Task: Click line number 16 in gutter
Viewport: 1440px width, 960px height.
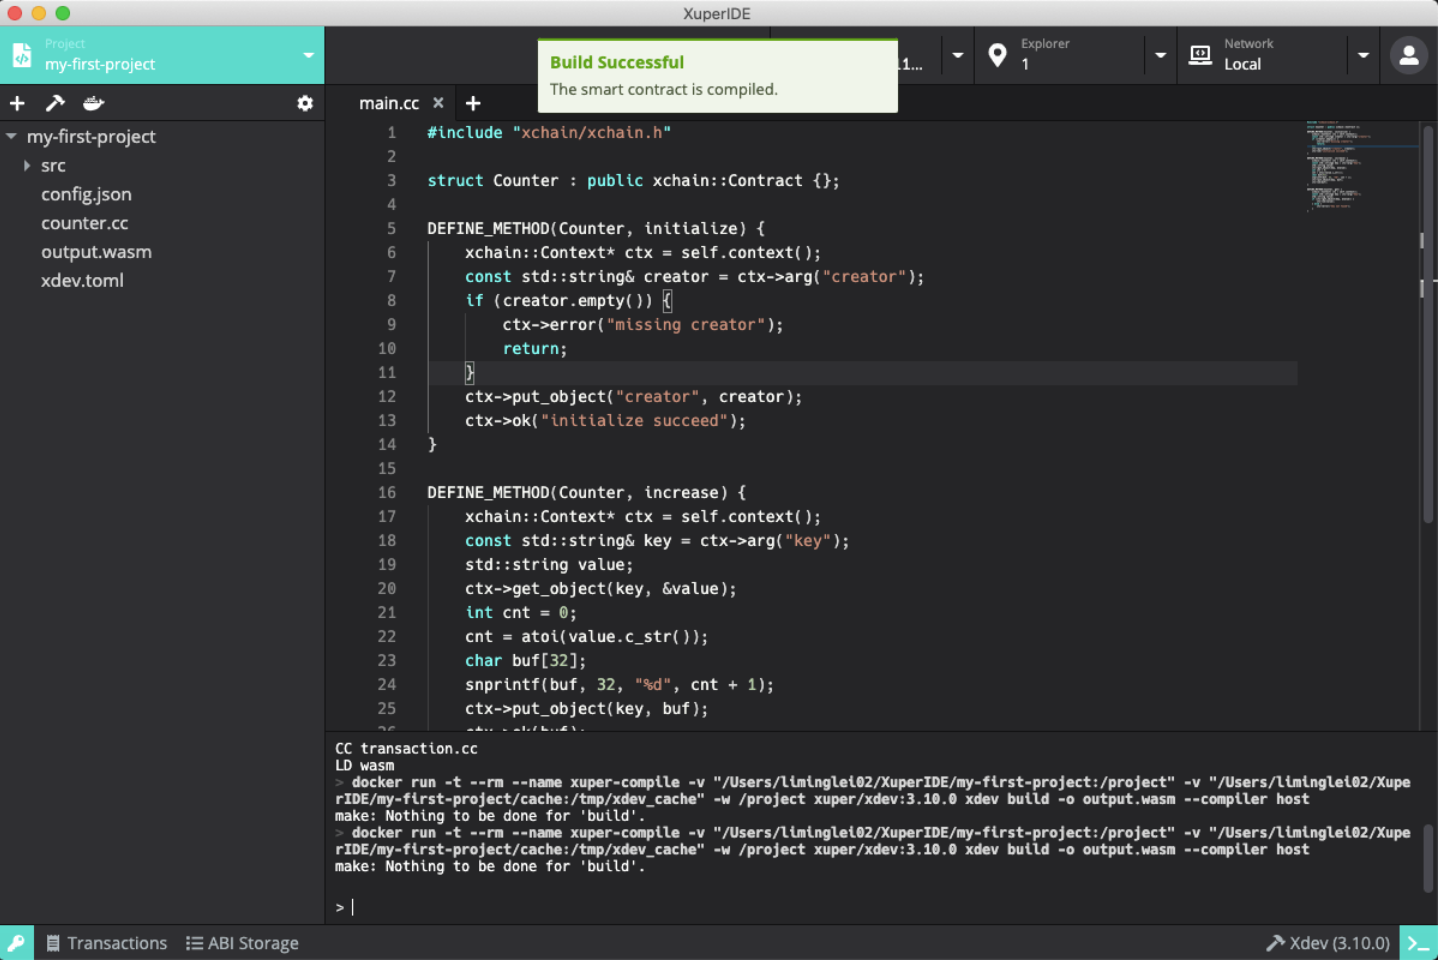Action: click(387, 492)
